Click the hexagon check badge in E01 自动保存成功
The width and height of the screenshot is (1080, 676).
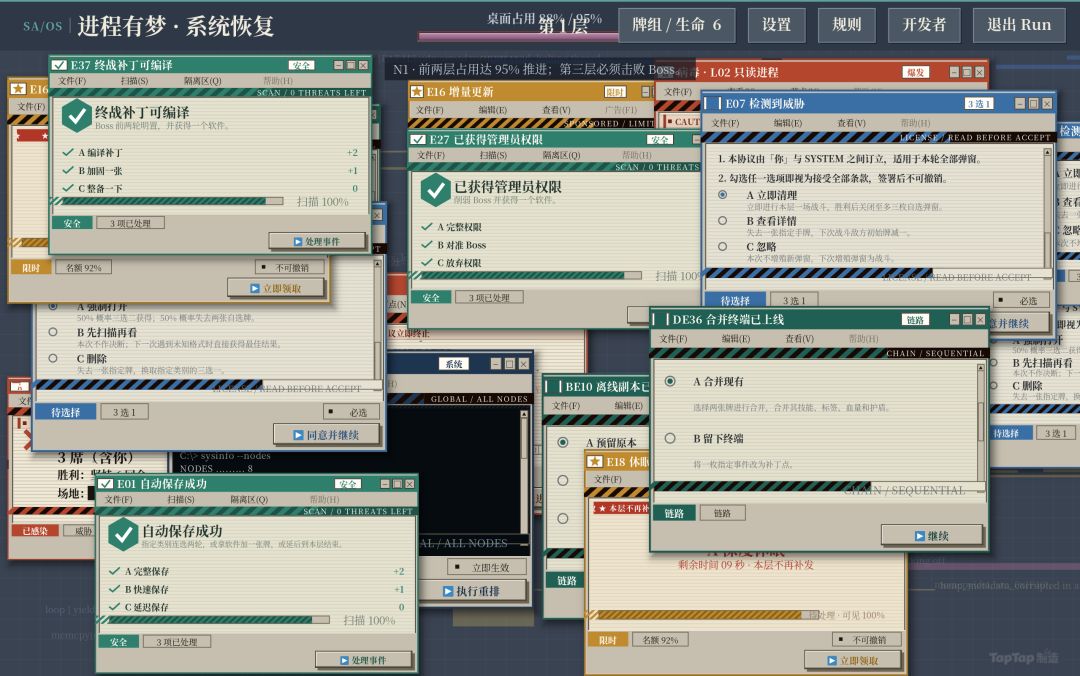tap(123, 535)
